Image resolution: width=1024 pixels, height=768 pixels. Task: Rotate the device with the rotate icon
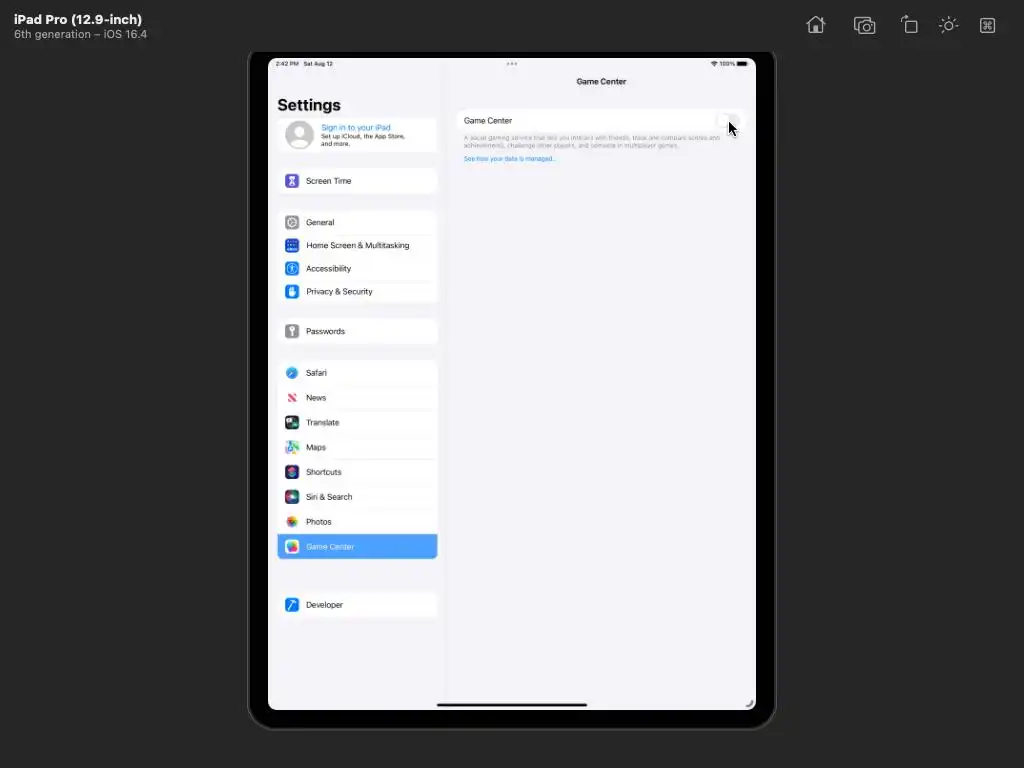coord(909,25)
